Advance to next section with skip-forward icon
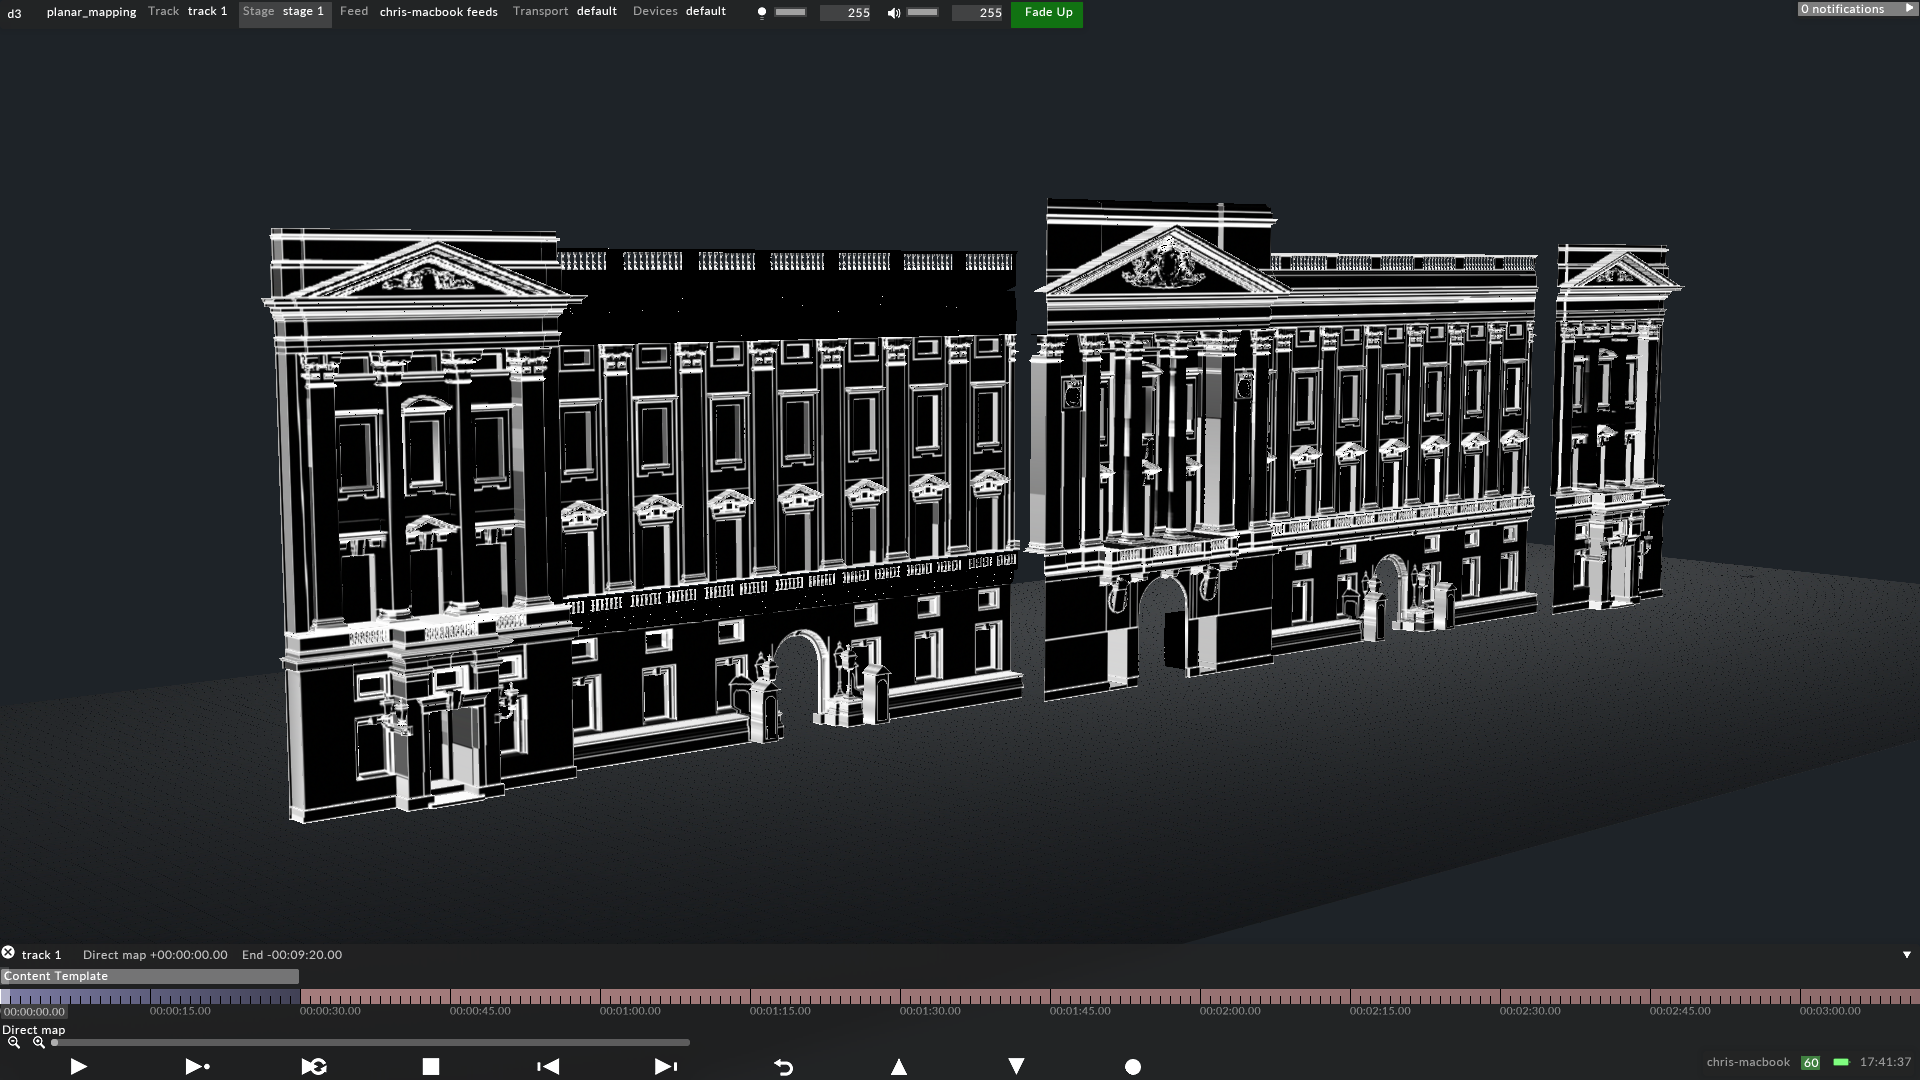Viewport: 1920px width, 1080px height. (x=663, y=1066)
